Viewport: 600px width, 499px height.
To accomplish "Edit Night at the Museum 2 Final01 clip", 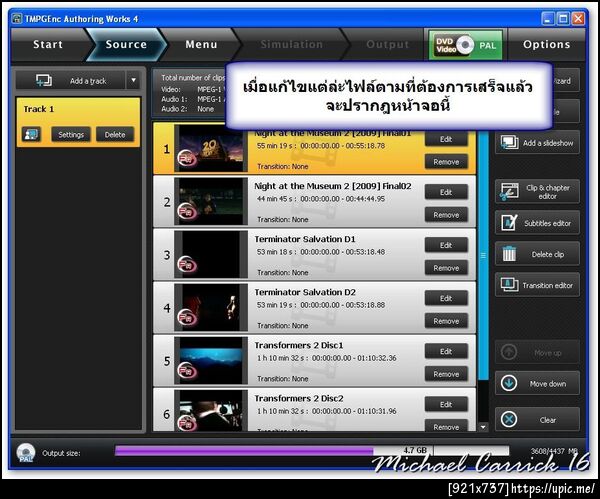I will coord(446,139).
